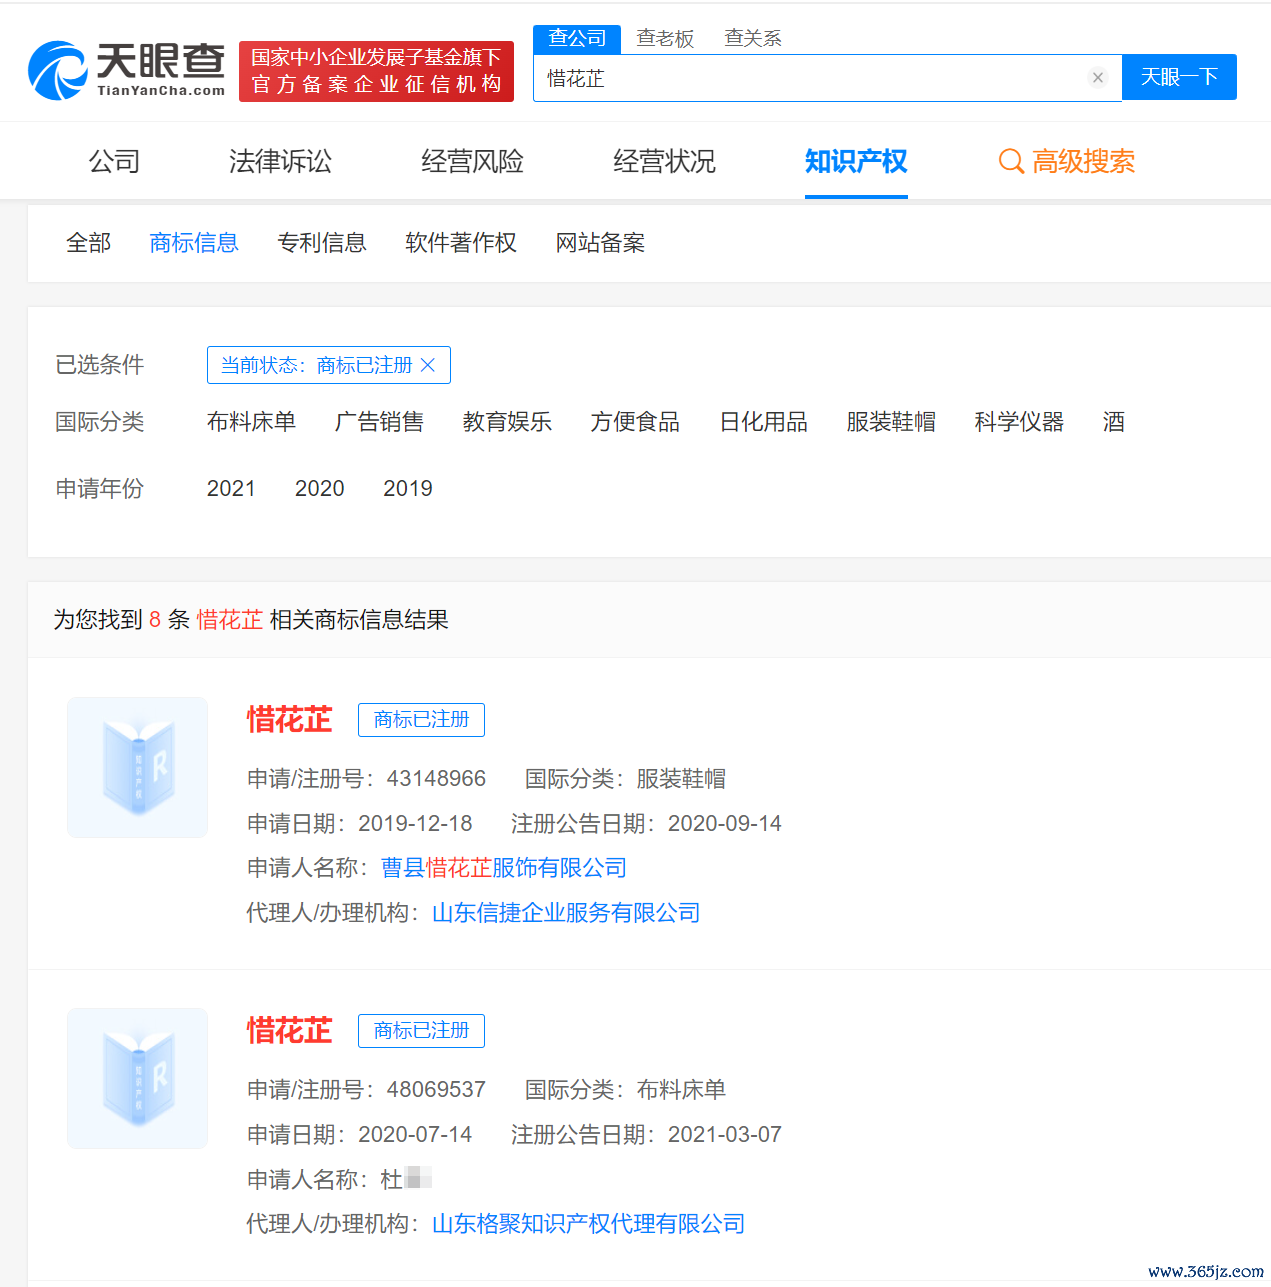Remove the 商标已注册 filter tag
Screen dimensions: 1271x1287
point(428,365)
